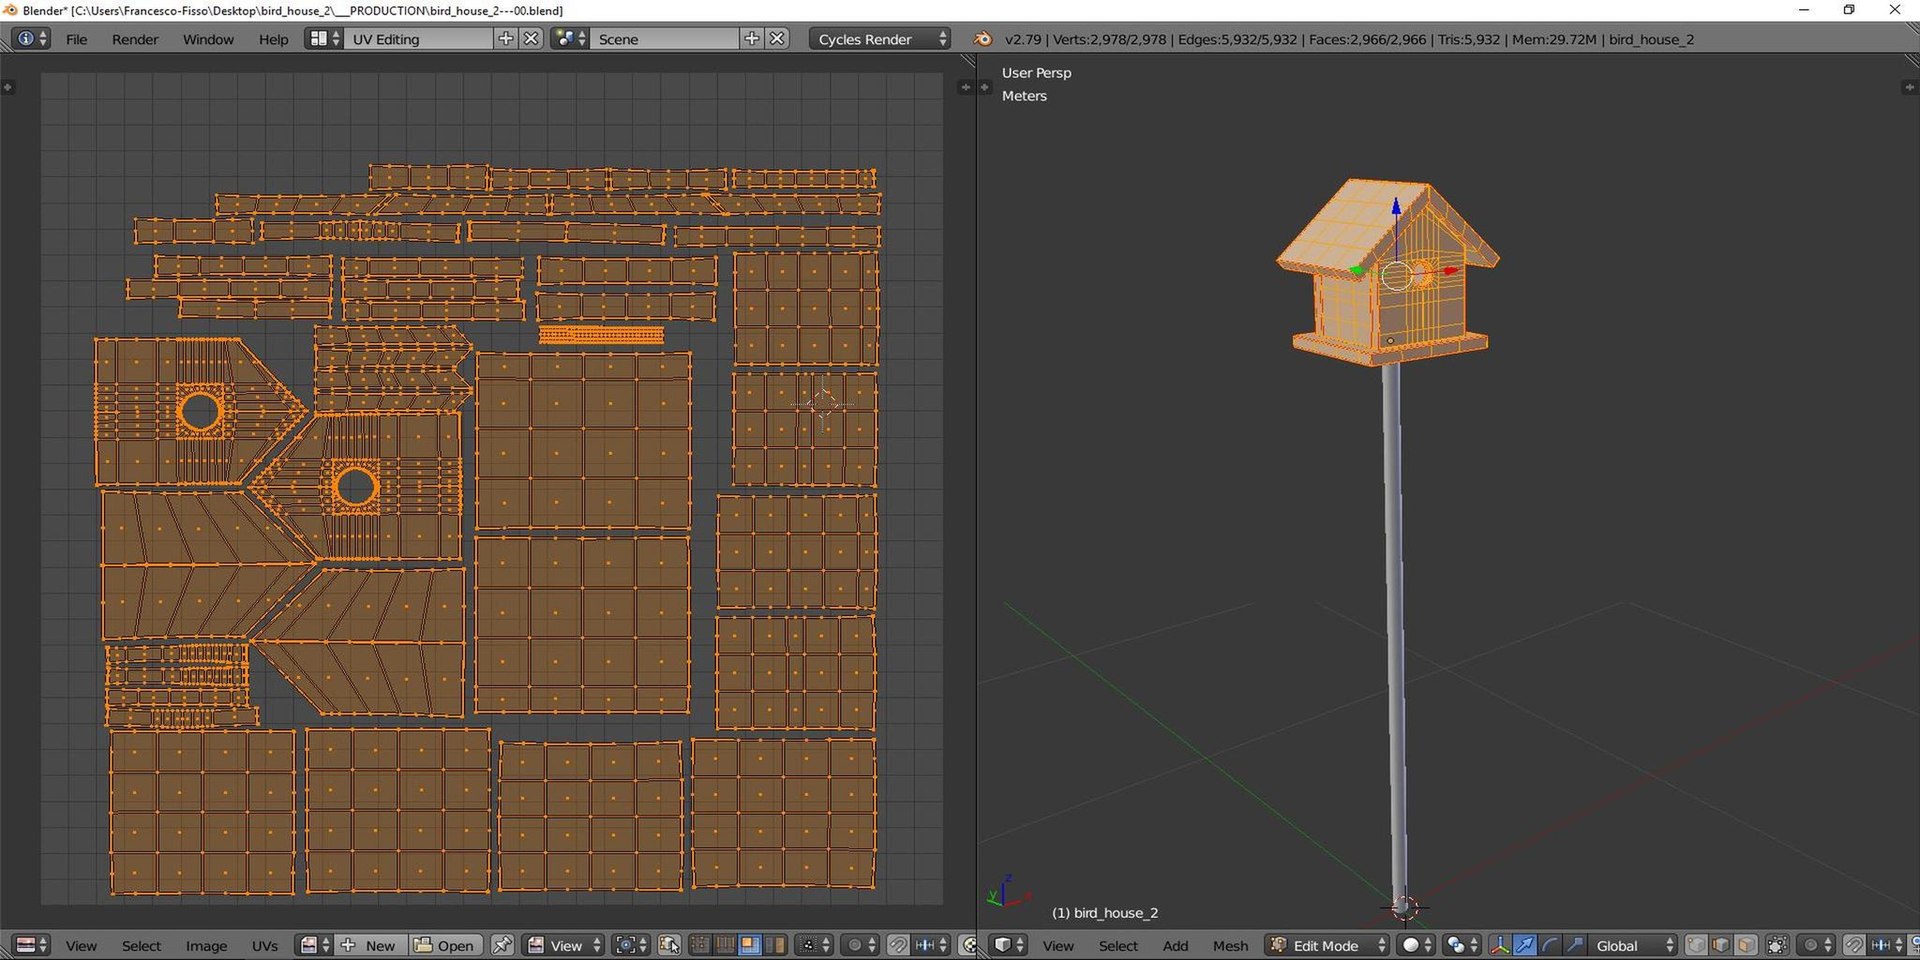The image size is (1920, 960).
Task: Open the Image menu in UV editor
Action: tap(206, 945)
